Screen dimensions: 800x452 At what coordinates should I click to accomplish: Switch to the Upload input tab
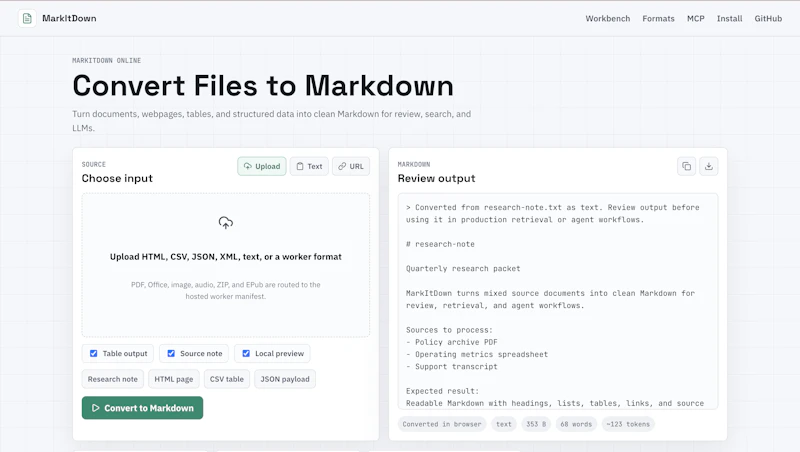[x=262, y=166]
